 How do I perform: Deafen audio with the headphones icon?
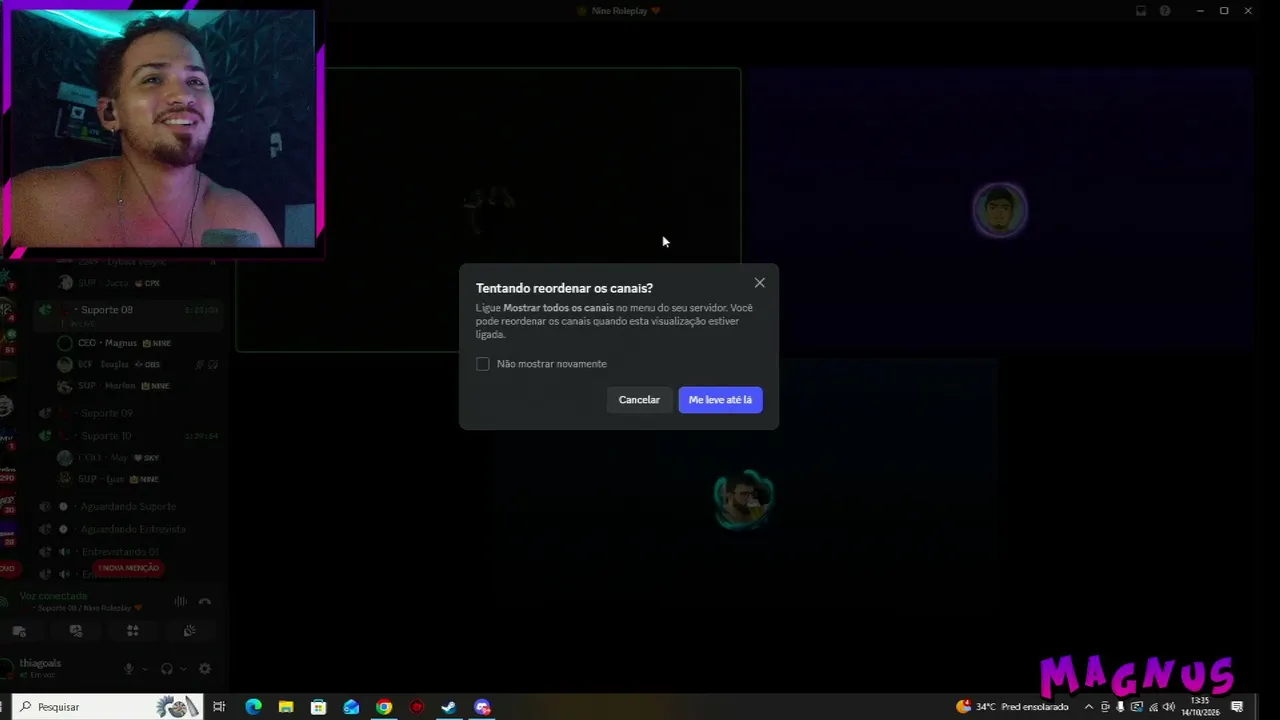click(167, 669)
